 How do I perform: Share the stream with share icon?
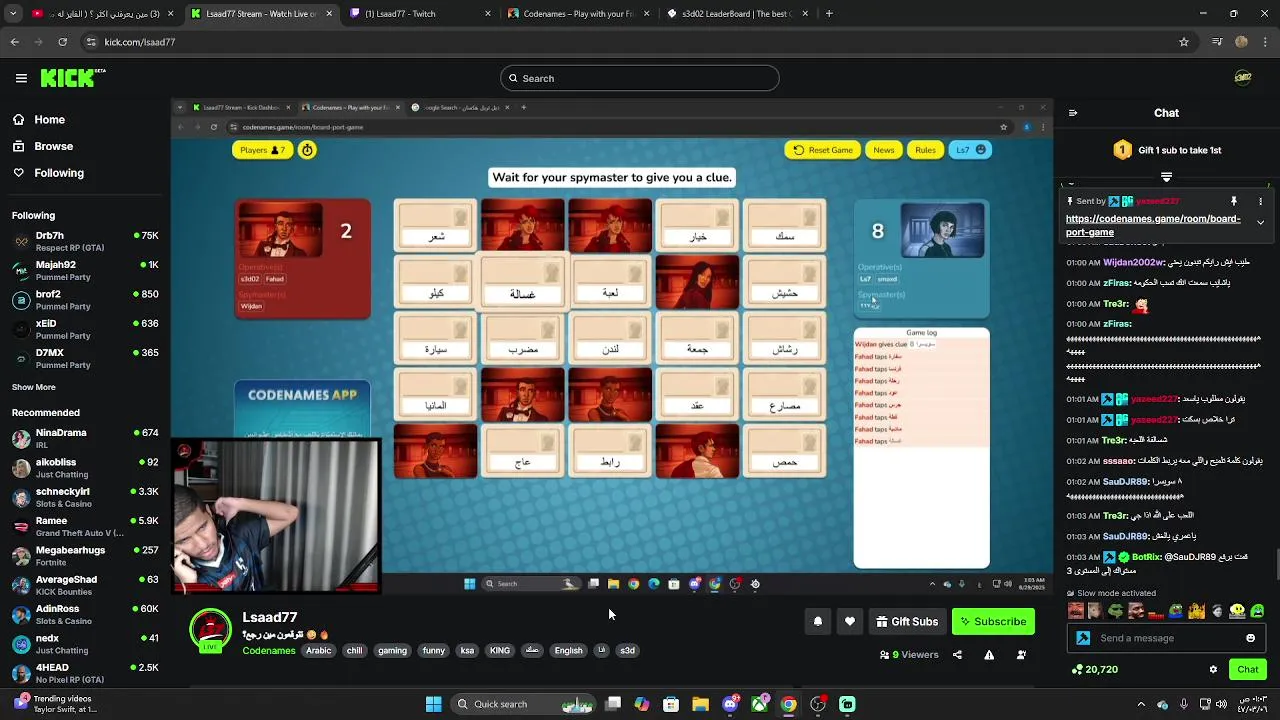[957, 655]
